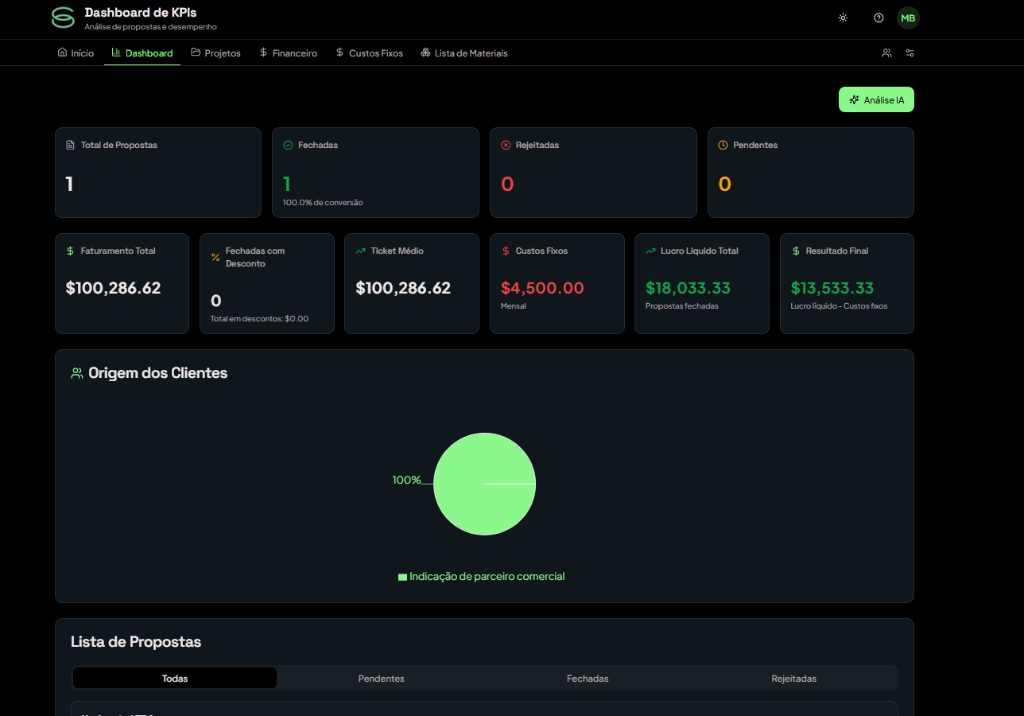
Task: Switch to the Financeiro tab
Action: (x=288, y=53)
